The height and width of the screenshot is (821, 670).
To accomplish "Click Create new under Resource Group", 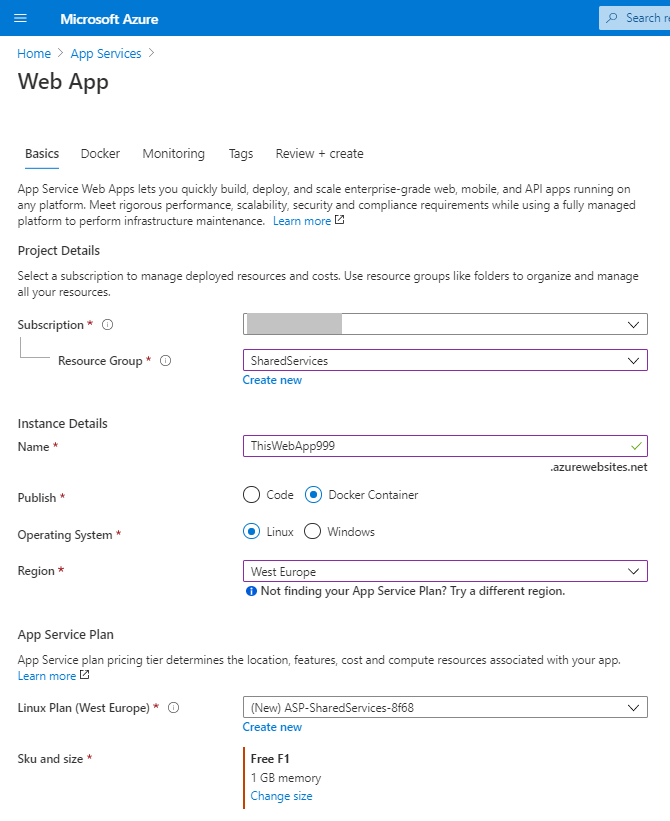I will coord(272,380).
